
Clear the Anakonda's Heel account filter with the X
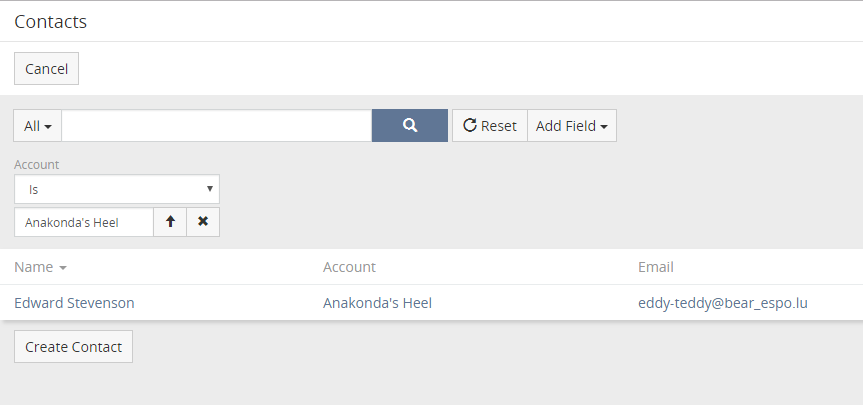(x=203, y=222)
